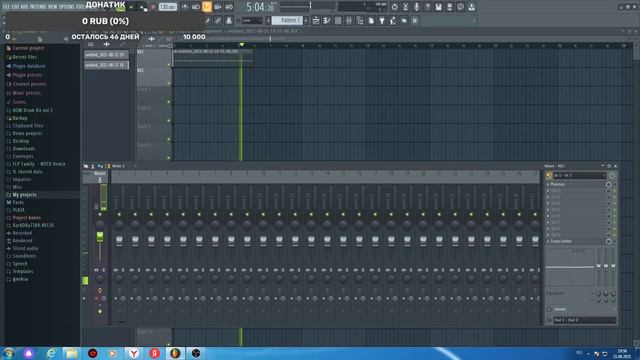640x360 pixels.
Task: Open mixer input In 1 - In 2 dropdown
Action: (x=580, y=176)
